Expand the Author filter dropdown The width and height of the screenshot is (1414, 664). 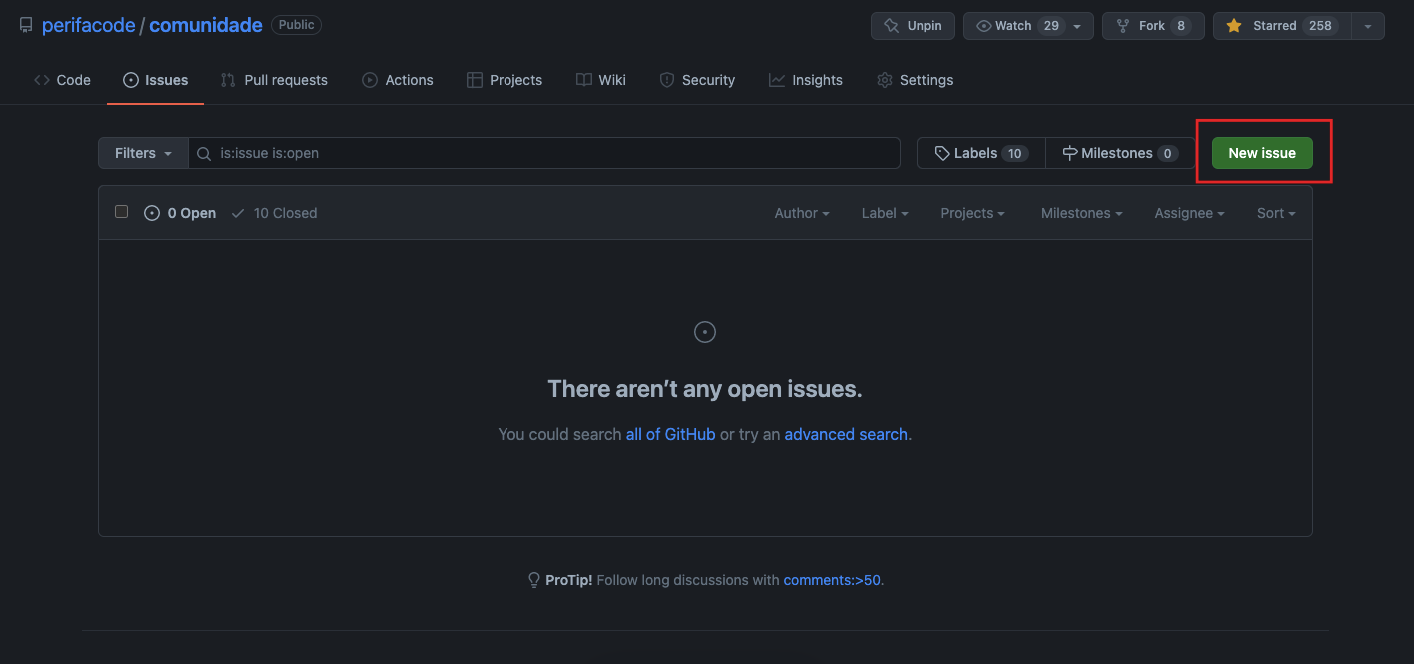coord(802,213)
